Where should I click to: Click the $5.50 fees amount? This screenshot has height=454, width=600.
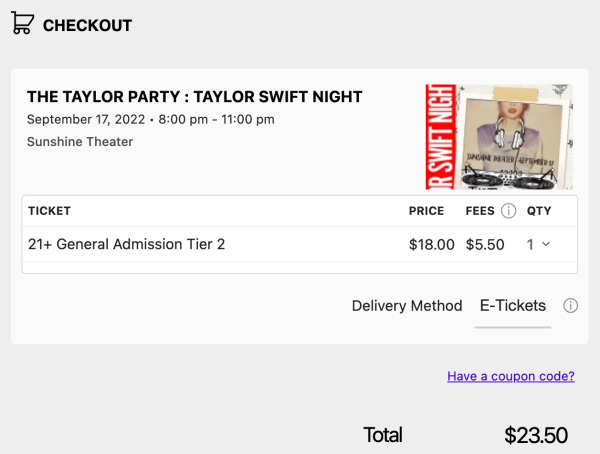click(x=485, y=244)
